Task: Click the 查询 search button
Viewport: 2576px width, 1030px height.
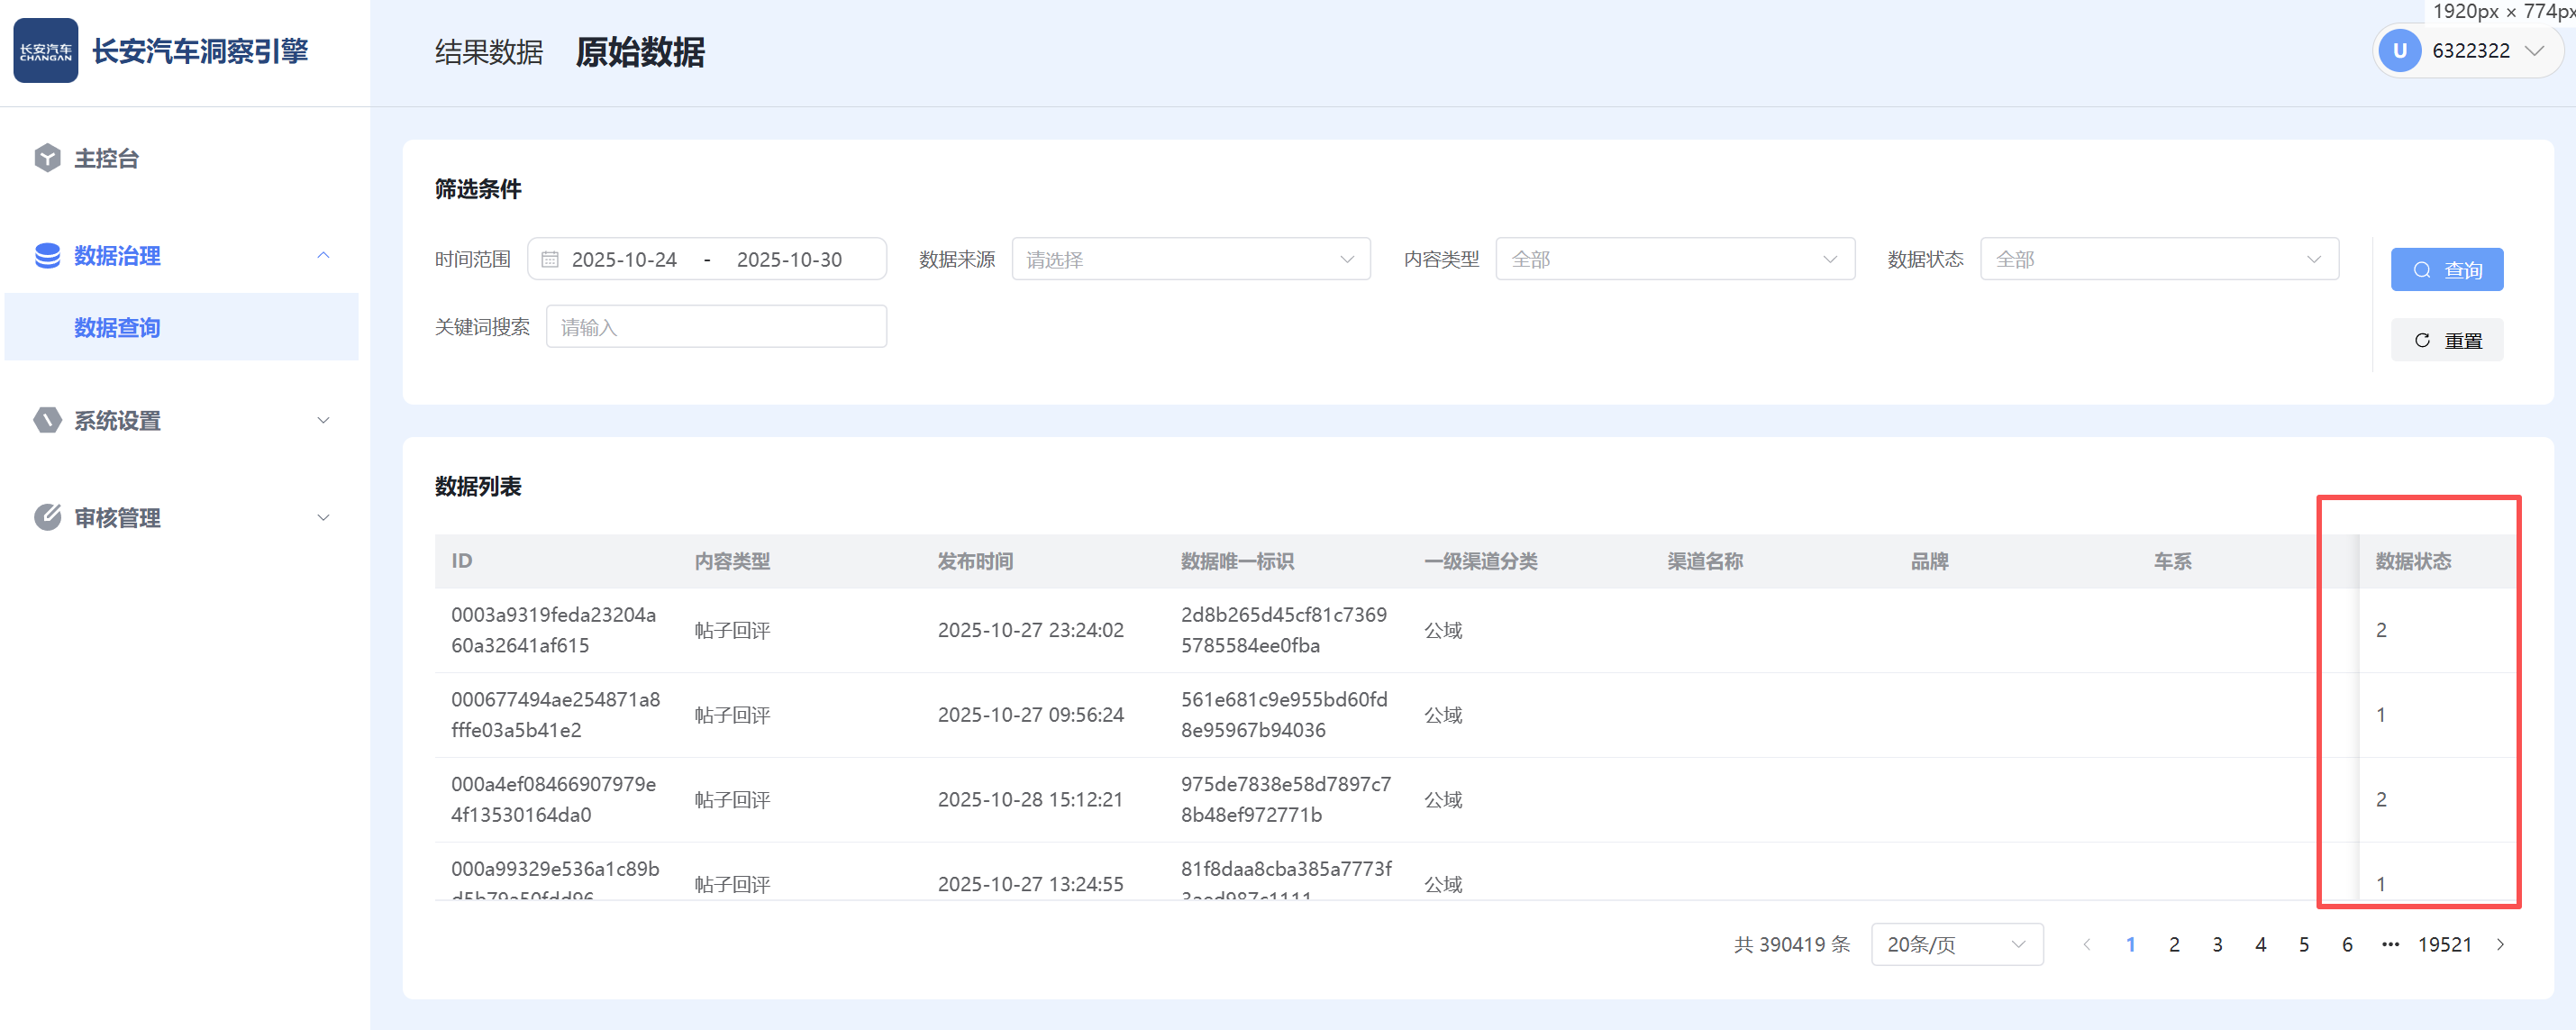Action: (x=2446, y=270)
